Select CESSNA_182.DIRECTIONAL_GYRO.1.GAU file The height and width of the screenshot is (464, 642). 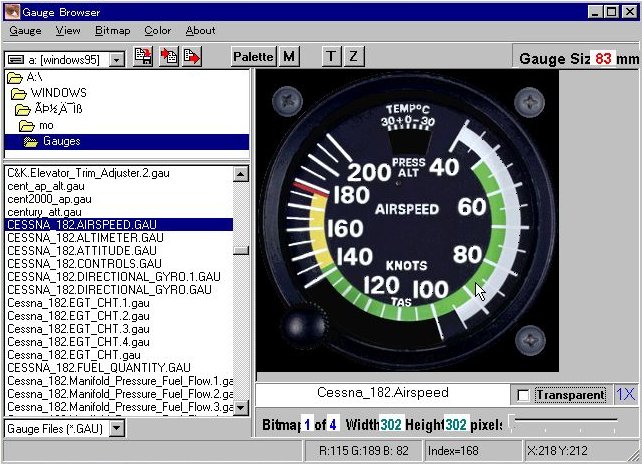[x=114, y=277]
